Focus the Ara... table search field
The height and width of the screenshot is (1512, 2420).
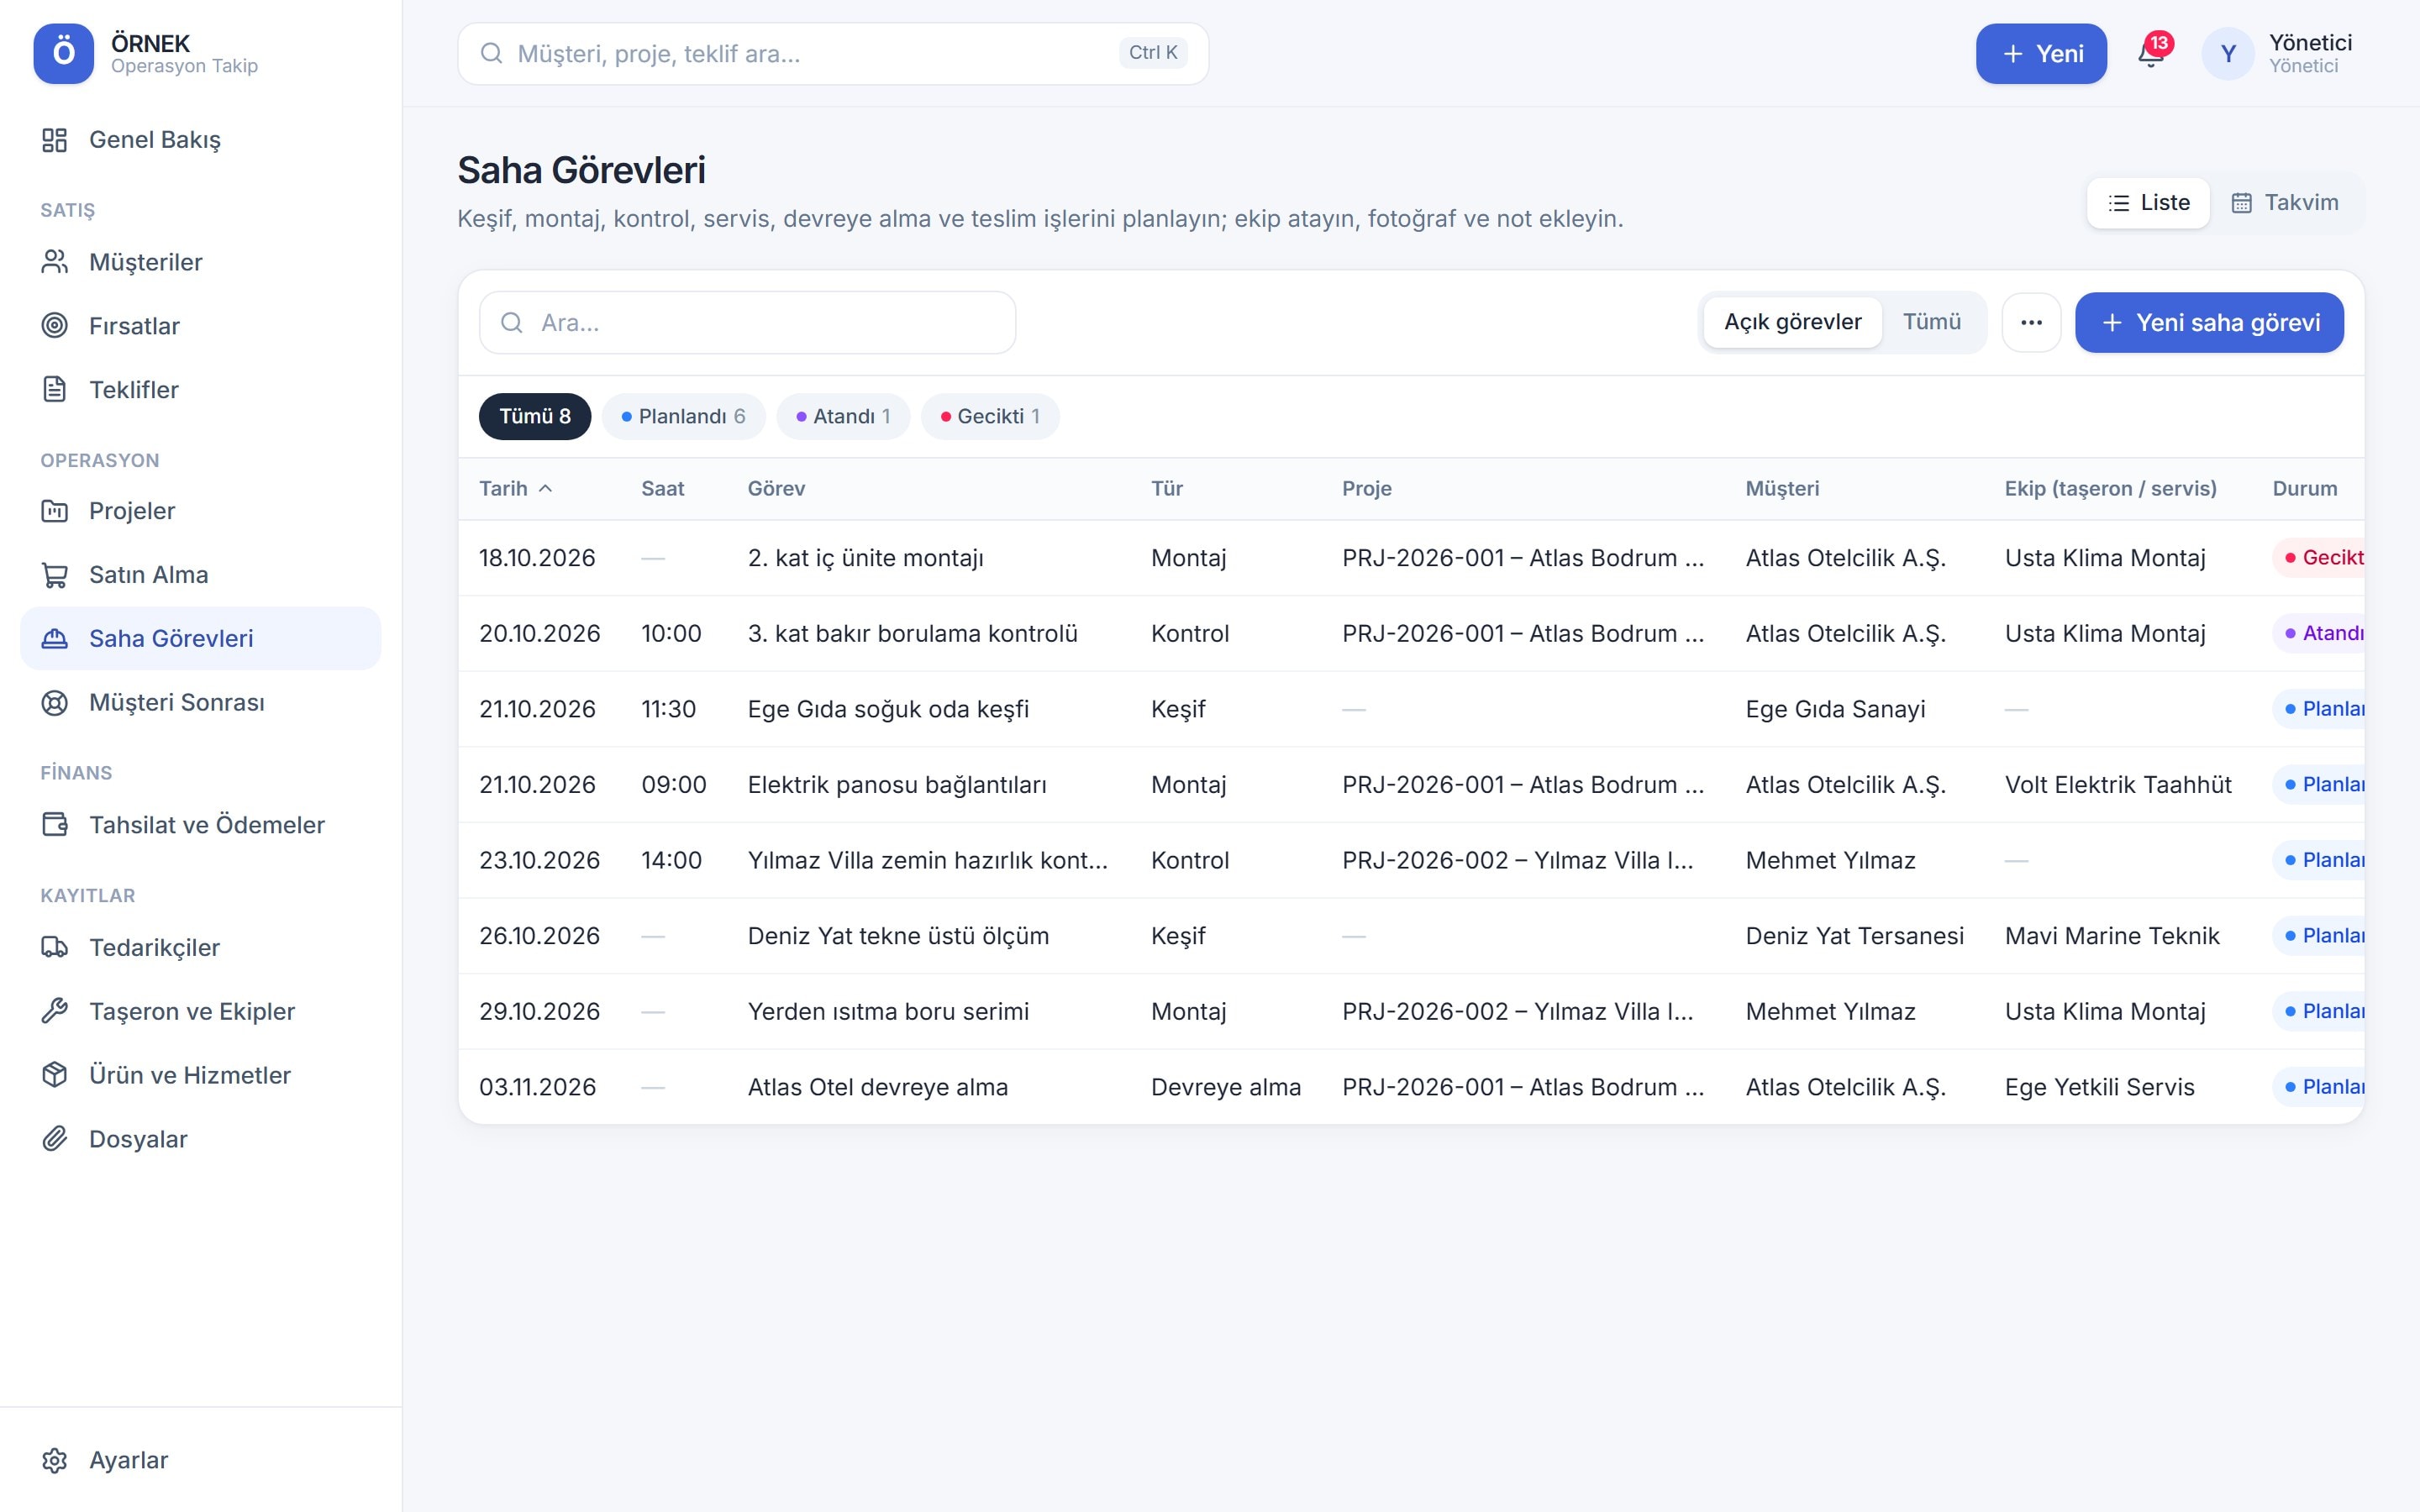tap(747, 323)
